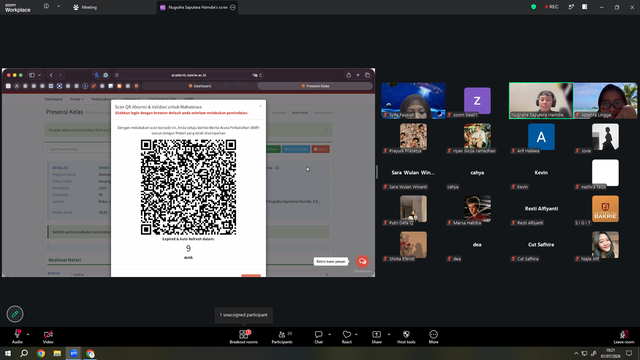The image size is (640, 360).
Task: Switch to the Meeting tab
Action: coord(85,7)
